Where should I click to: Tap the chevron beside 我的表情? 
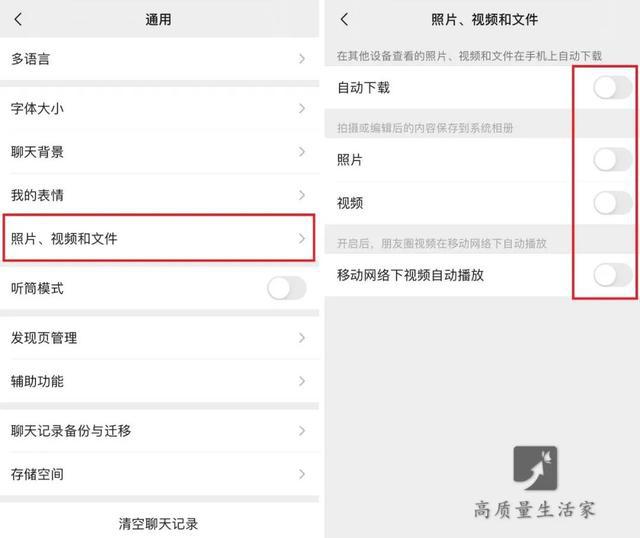302,195
